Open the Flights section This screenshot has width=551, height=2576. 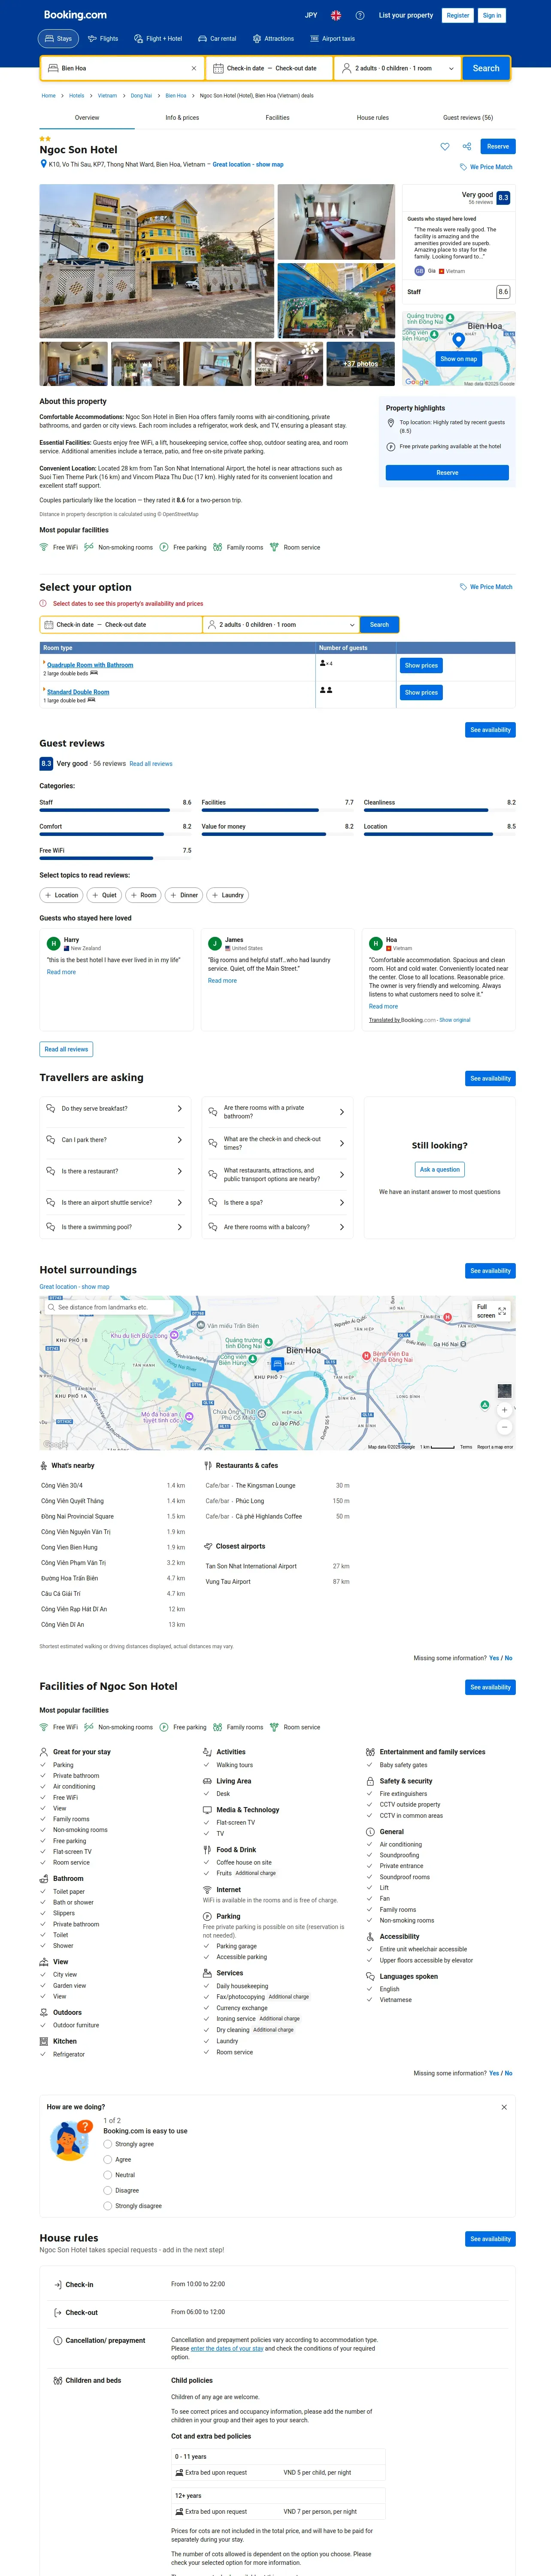(103, 39)
